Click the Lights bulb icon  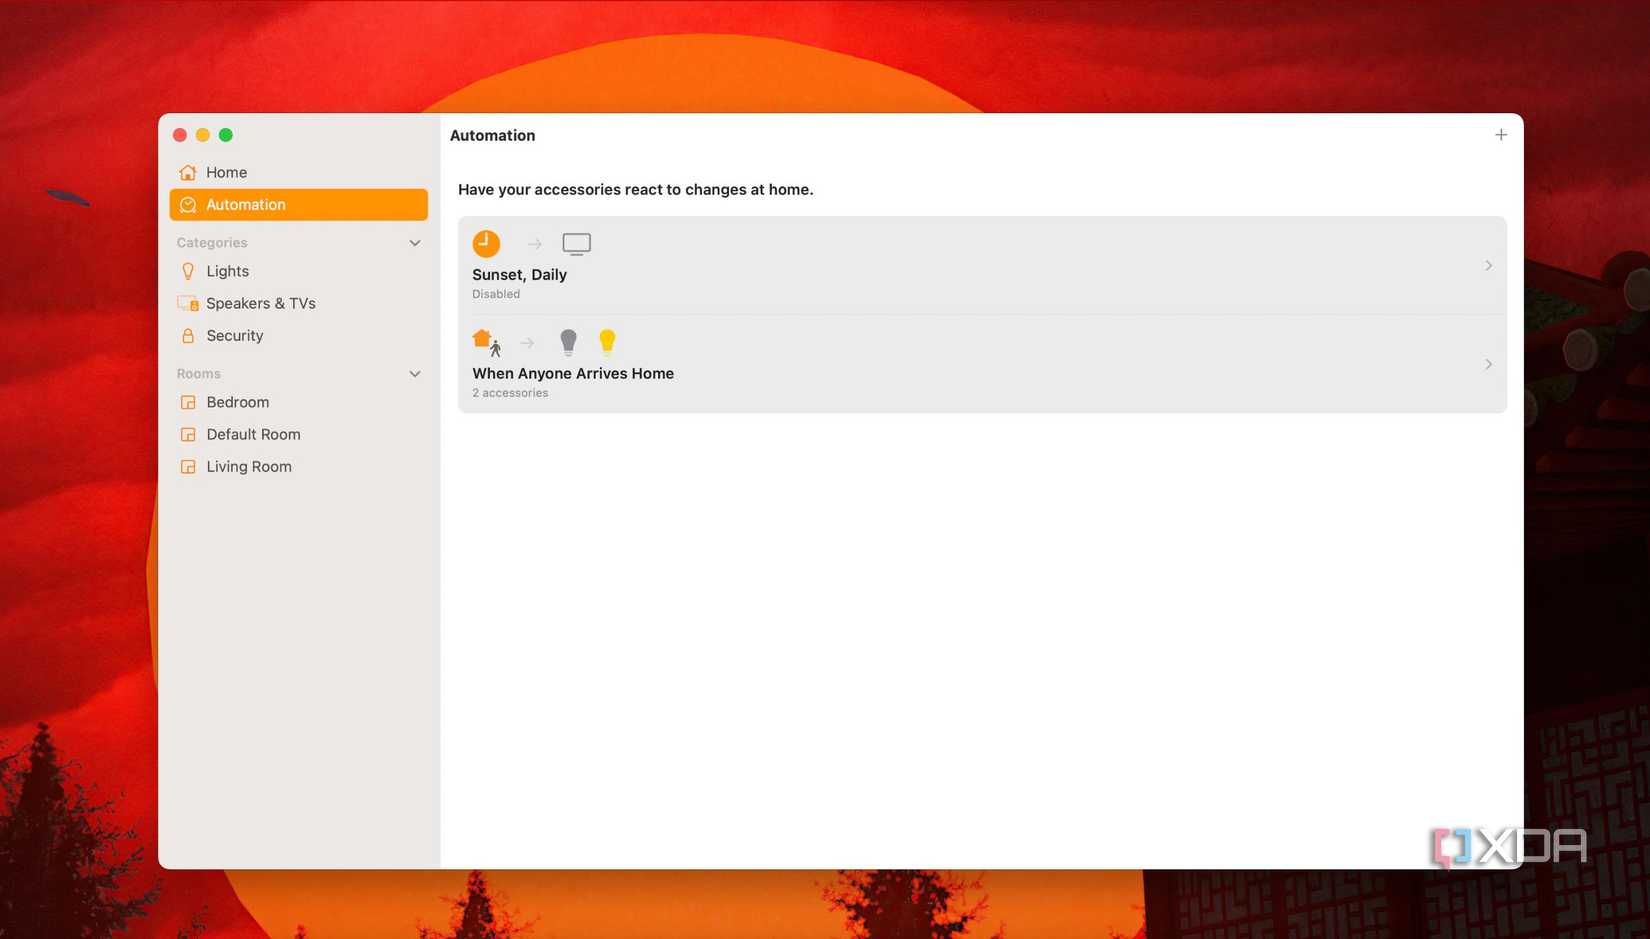pyautogui.click(x=188, y=271)
